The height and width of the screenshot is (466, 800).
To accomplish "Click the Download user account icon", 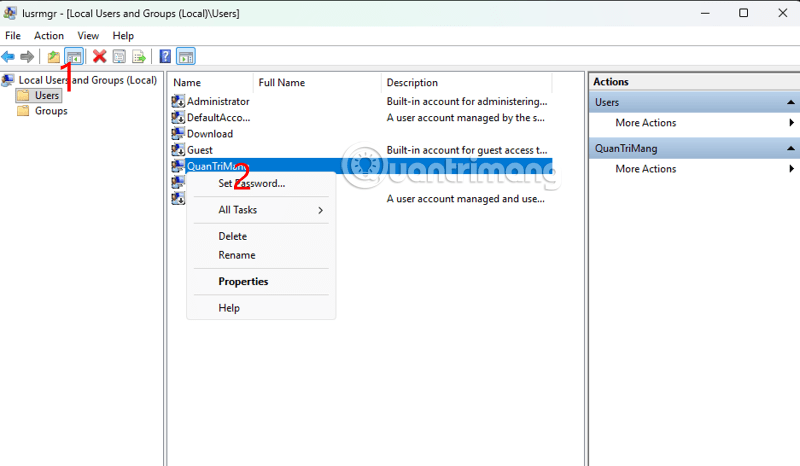I will [x=178, y=134].
